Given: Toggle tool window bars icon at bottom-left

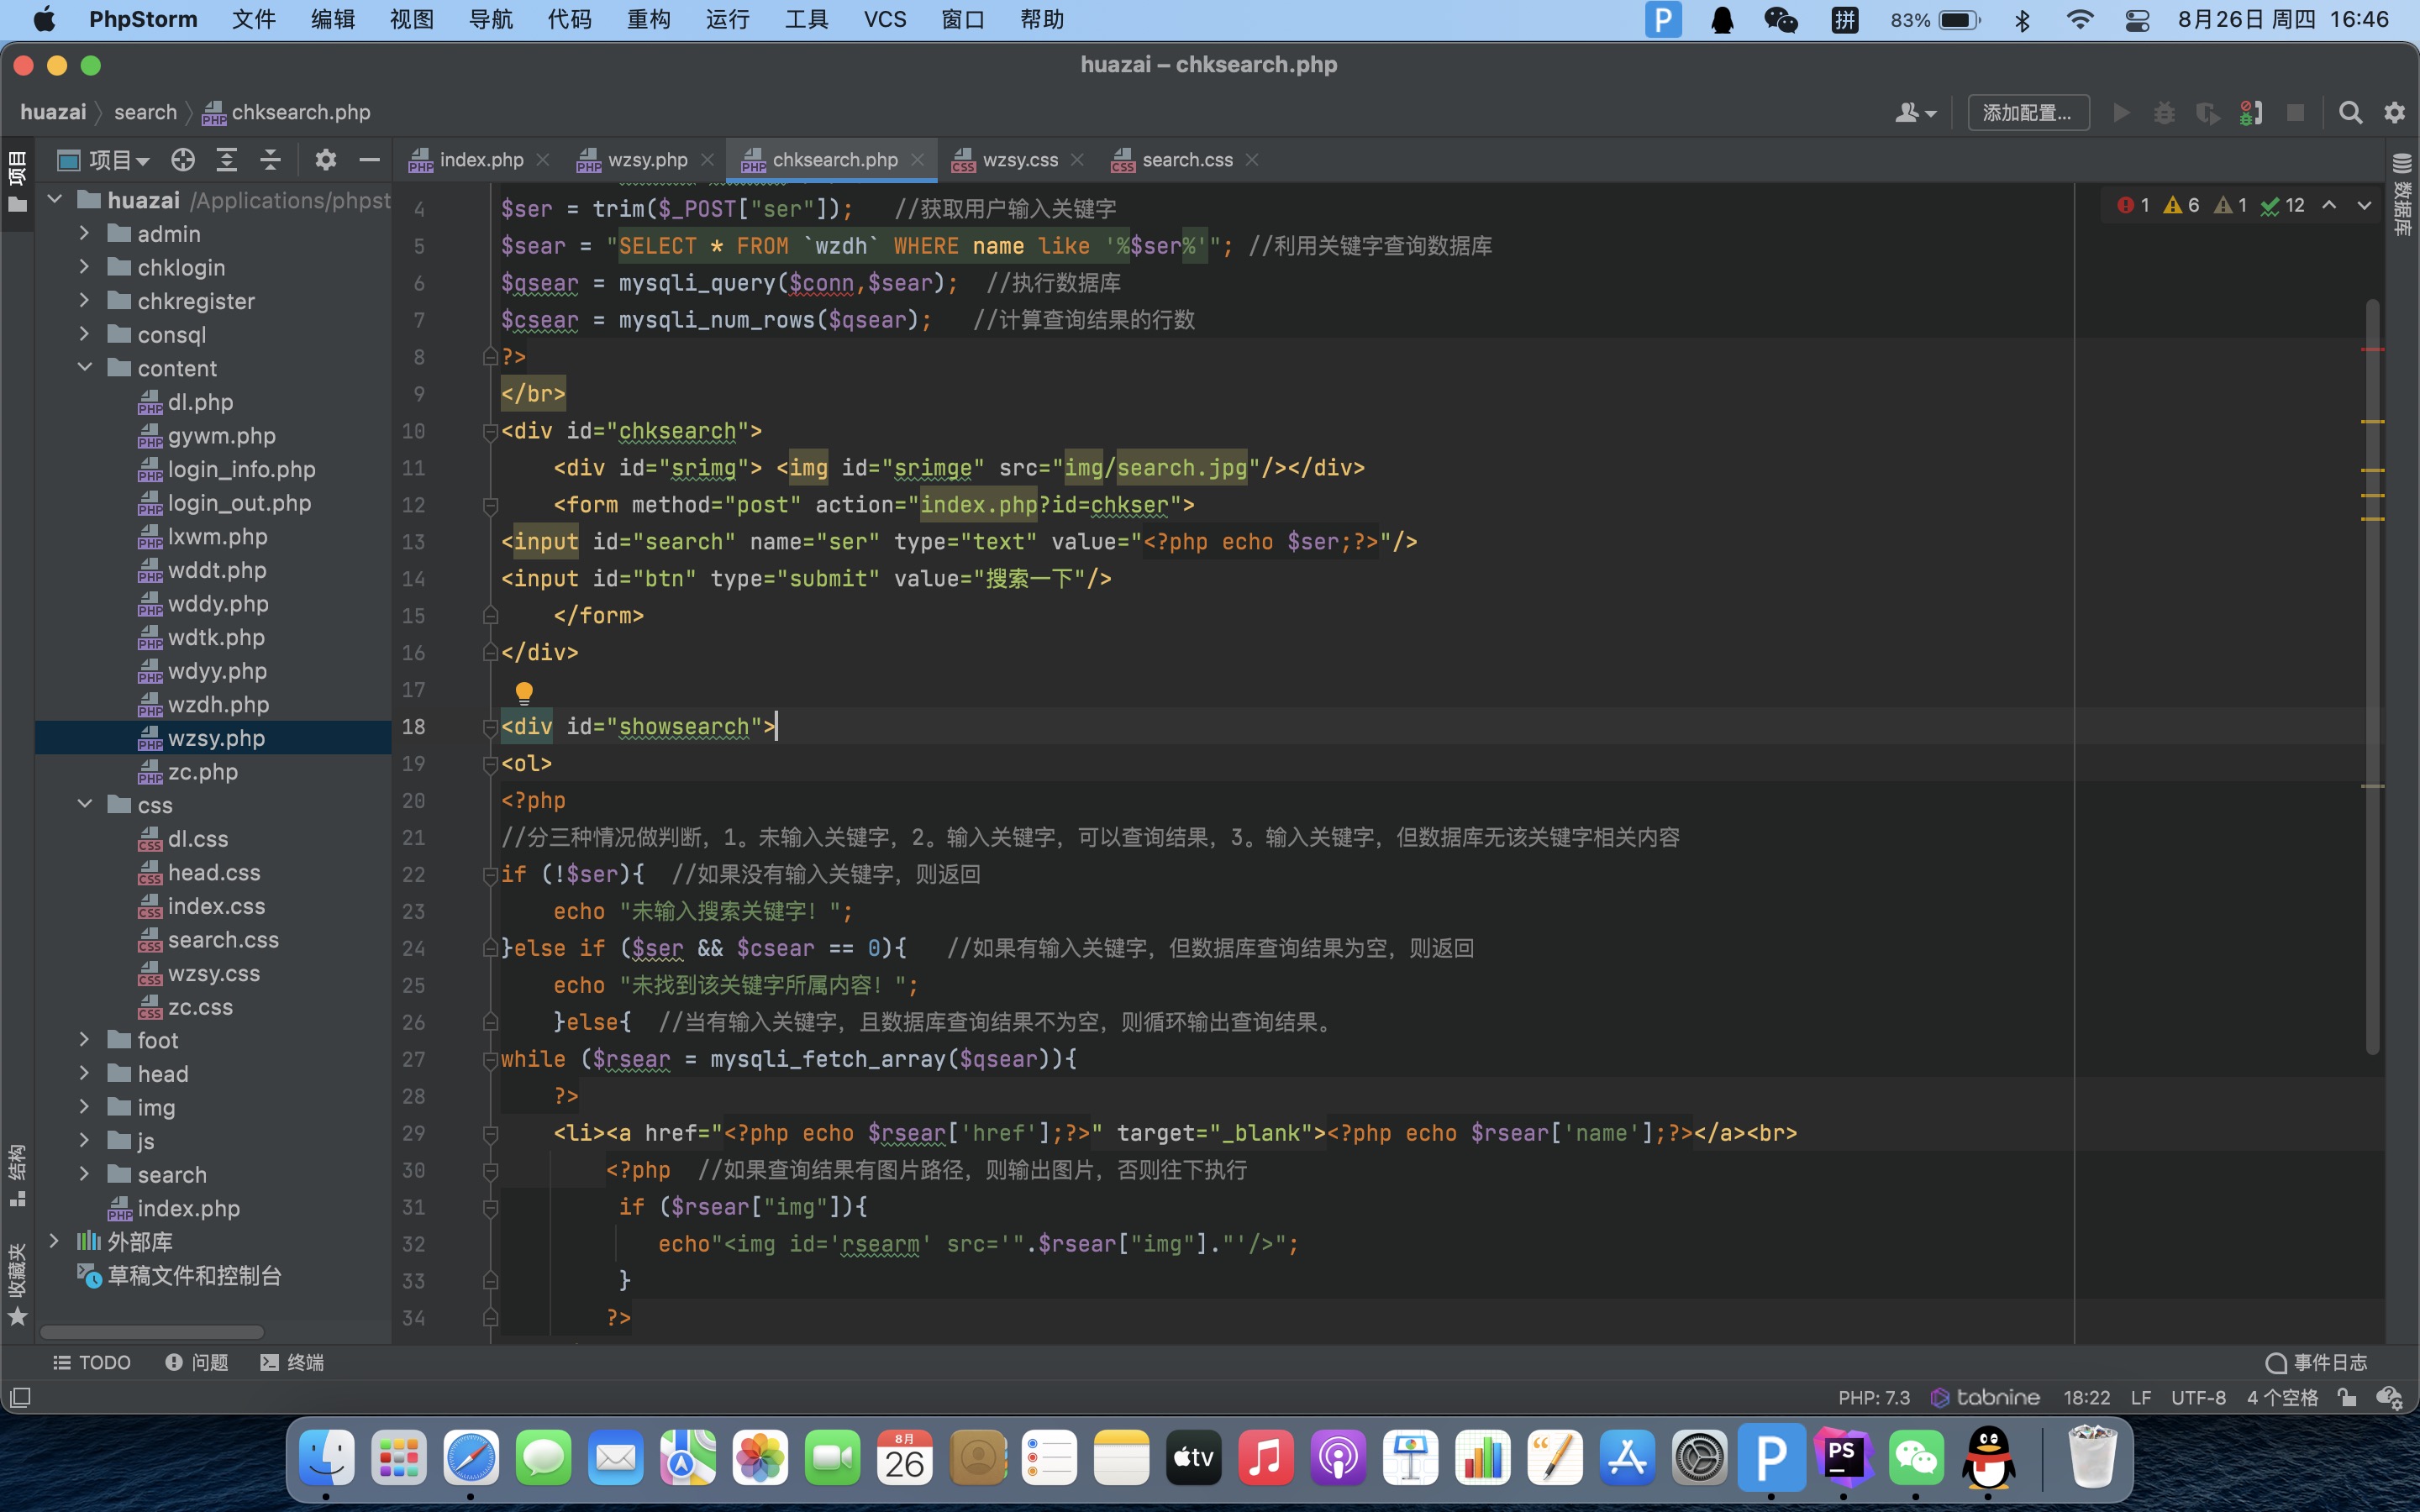Looking at the screenshot, I should tap(20, 1397).
